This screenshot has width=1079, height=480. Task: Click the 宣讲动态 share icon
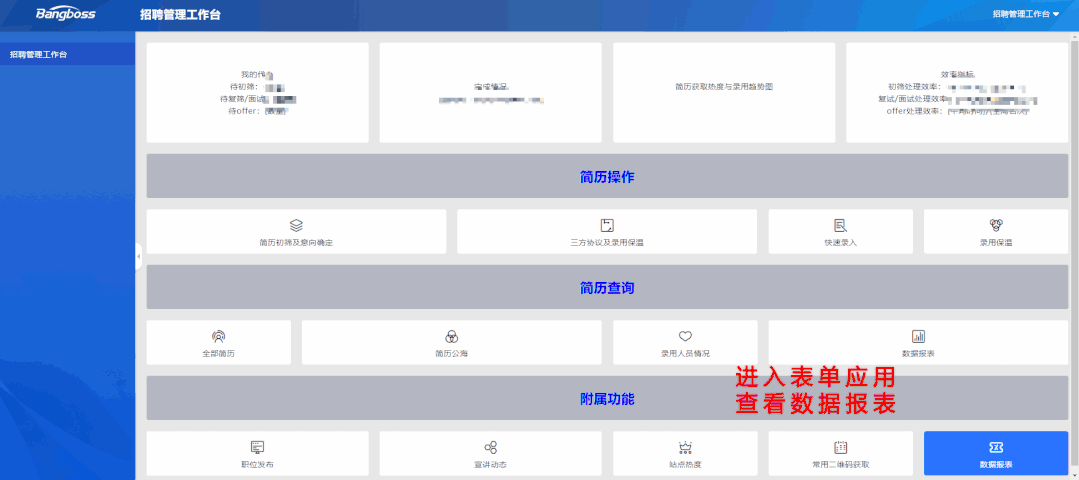(490, 448)
